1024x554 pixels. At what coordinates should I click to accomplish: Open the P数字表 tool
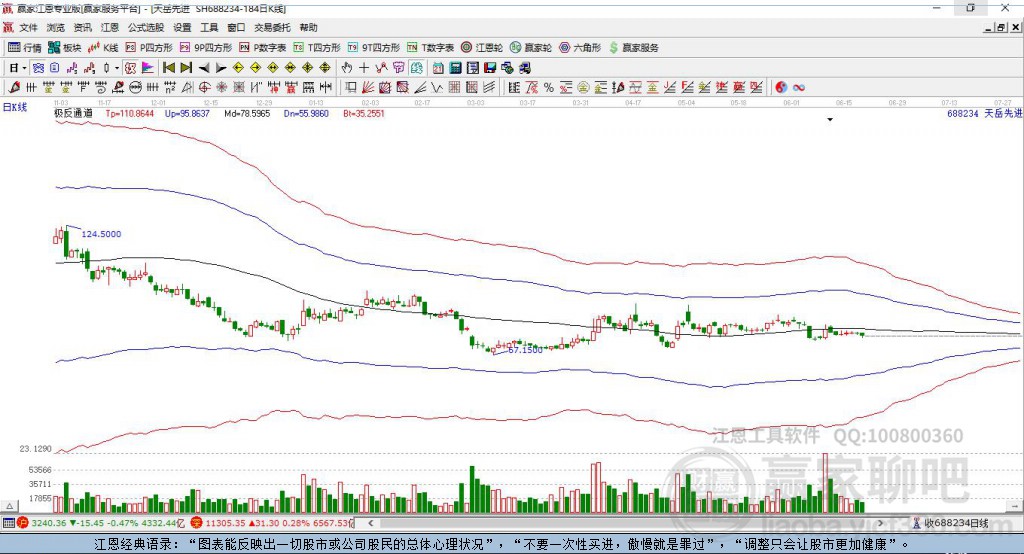(x=263, y=48)
